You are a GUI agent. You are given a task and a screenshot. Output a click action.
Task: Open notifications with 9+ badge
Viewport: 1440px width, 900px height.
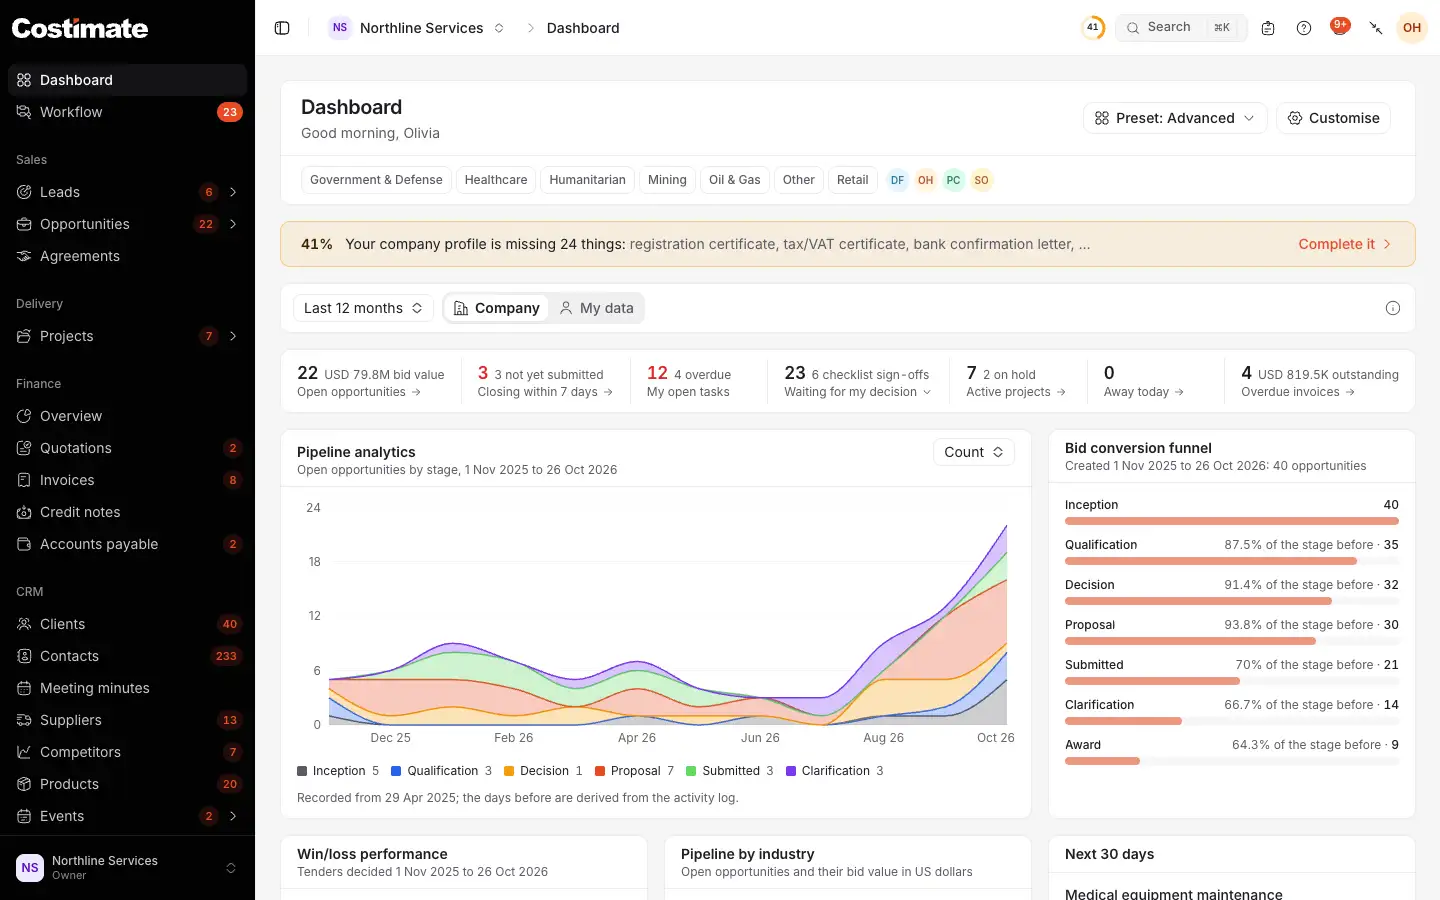1339,27
